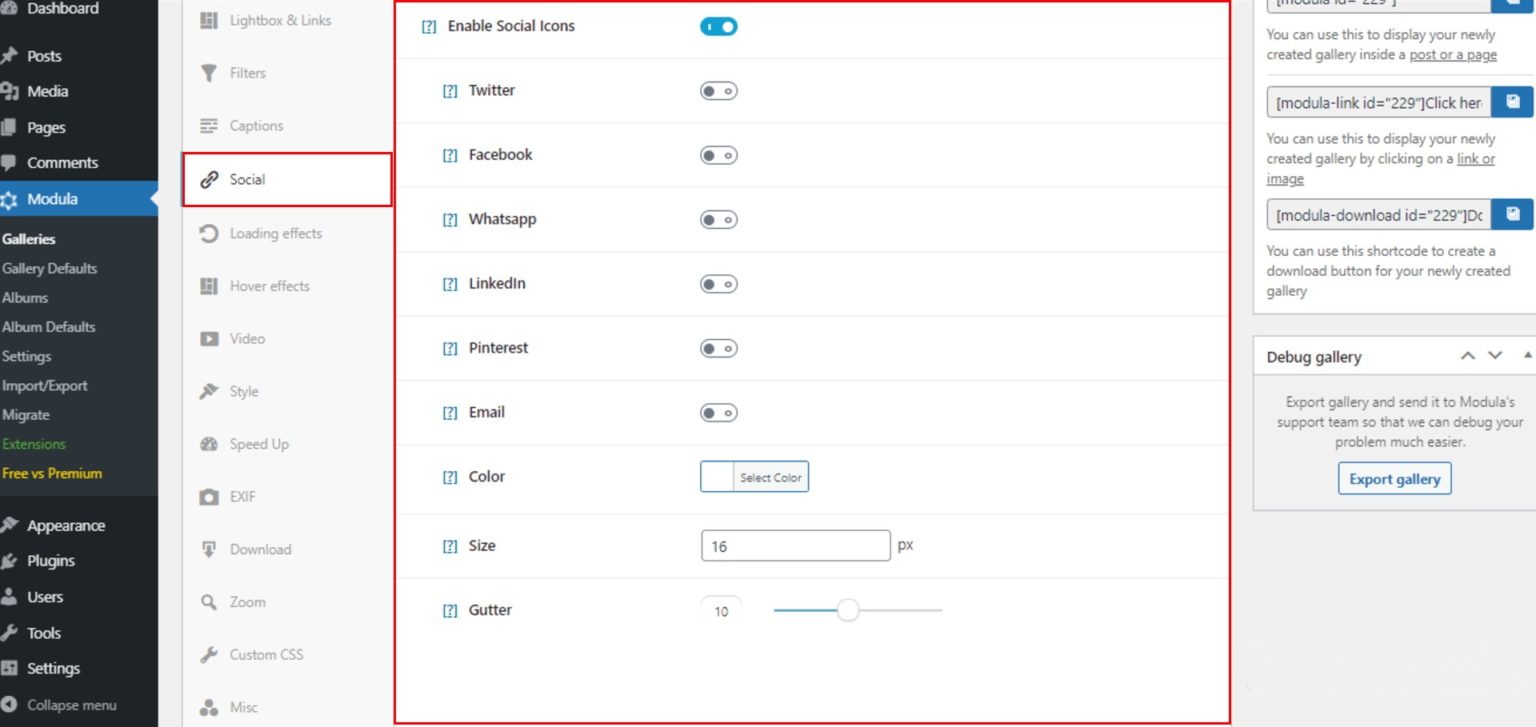Turn on the Facebook sharing toggle
This screenshot has width=1536, height=727.
(718, 155)
